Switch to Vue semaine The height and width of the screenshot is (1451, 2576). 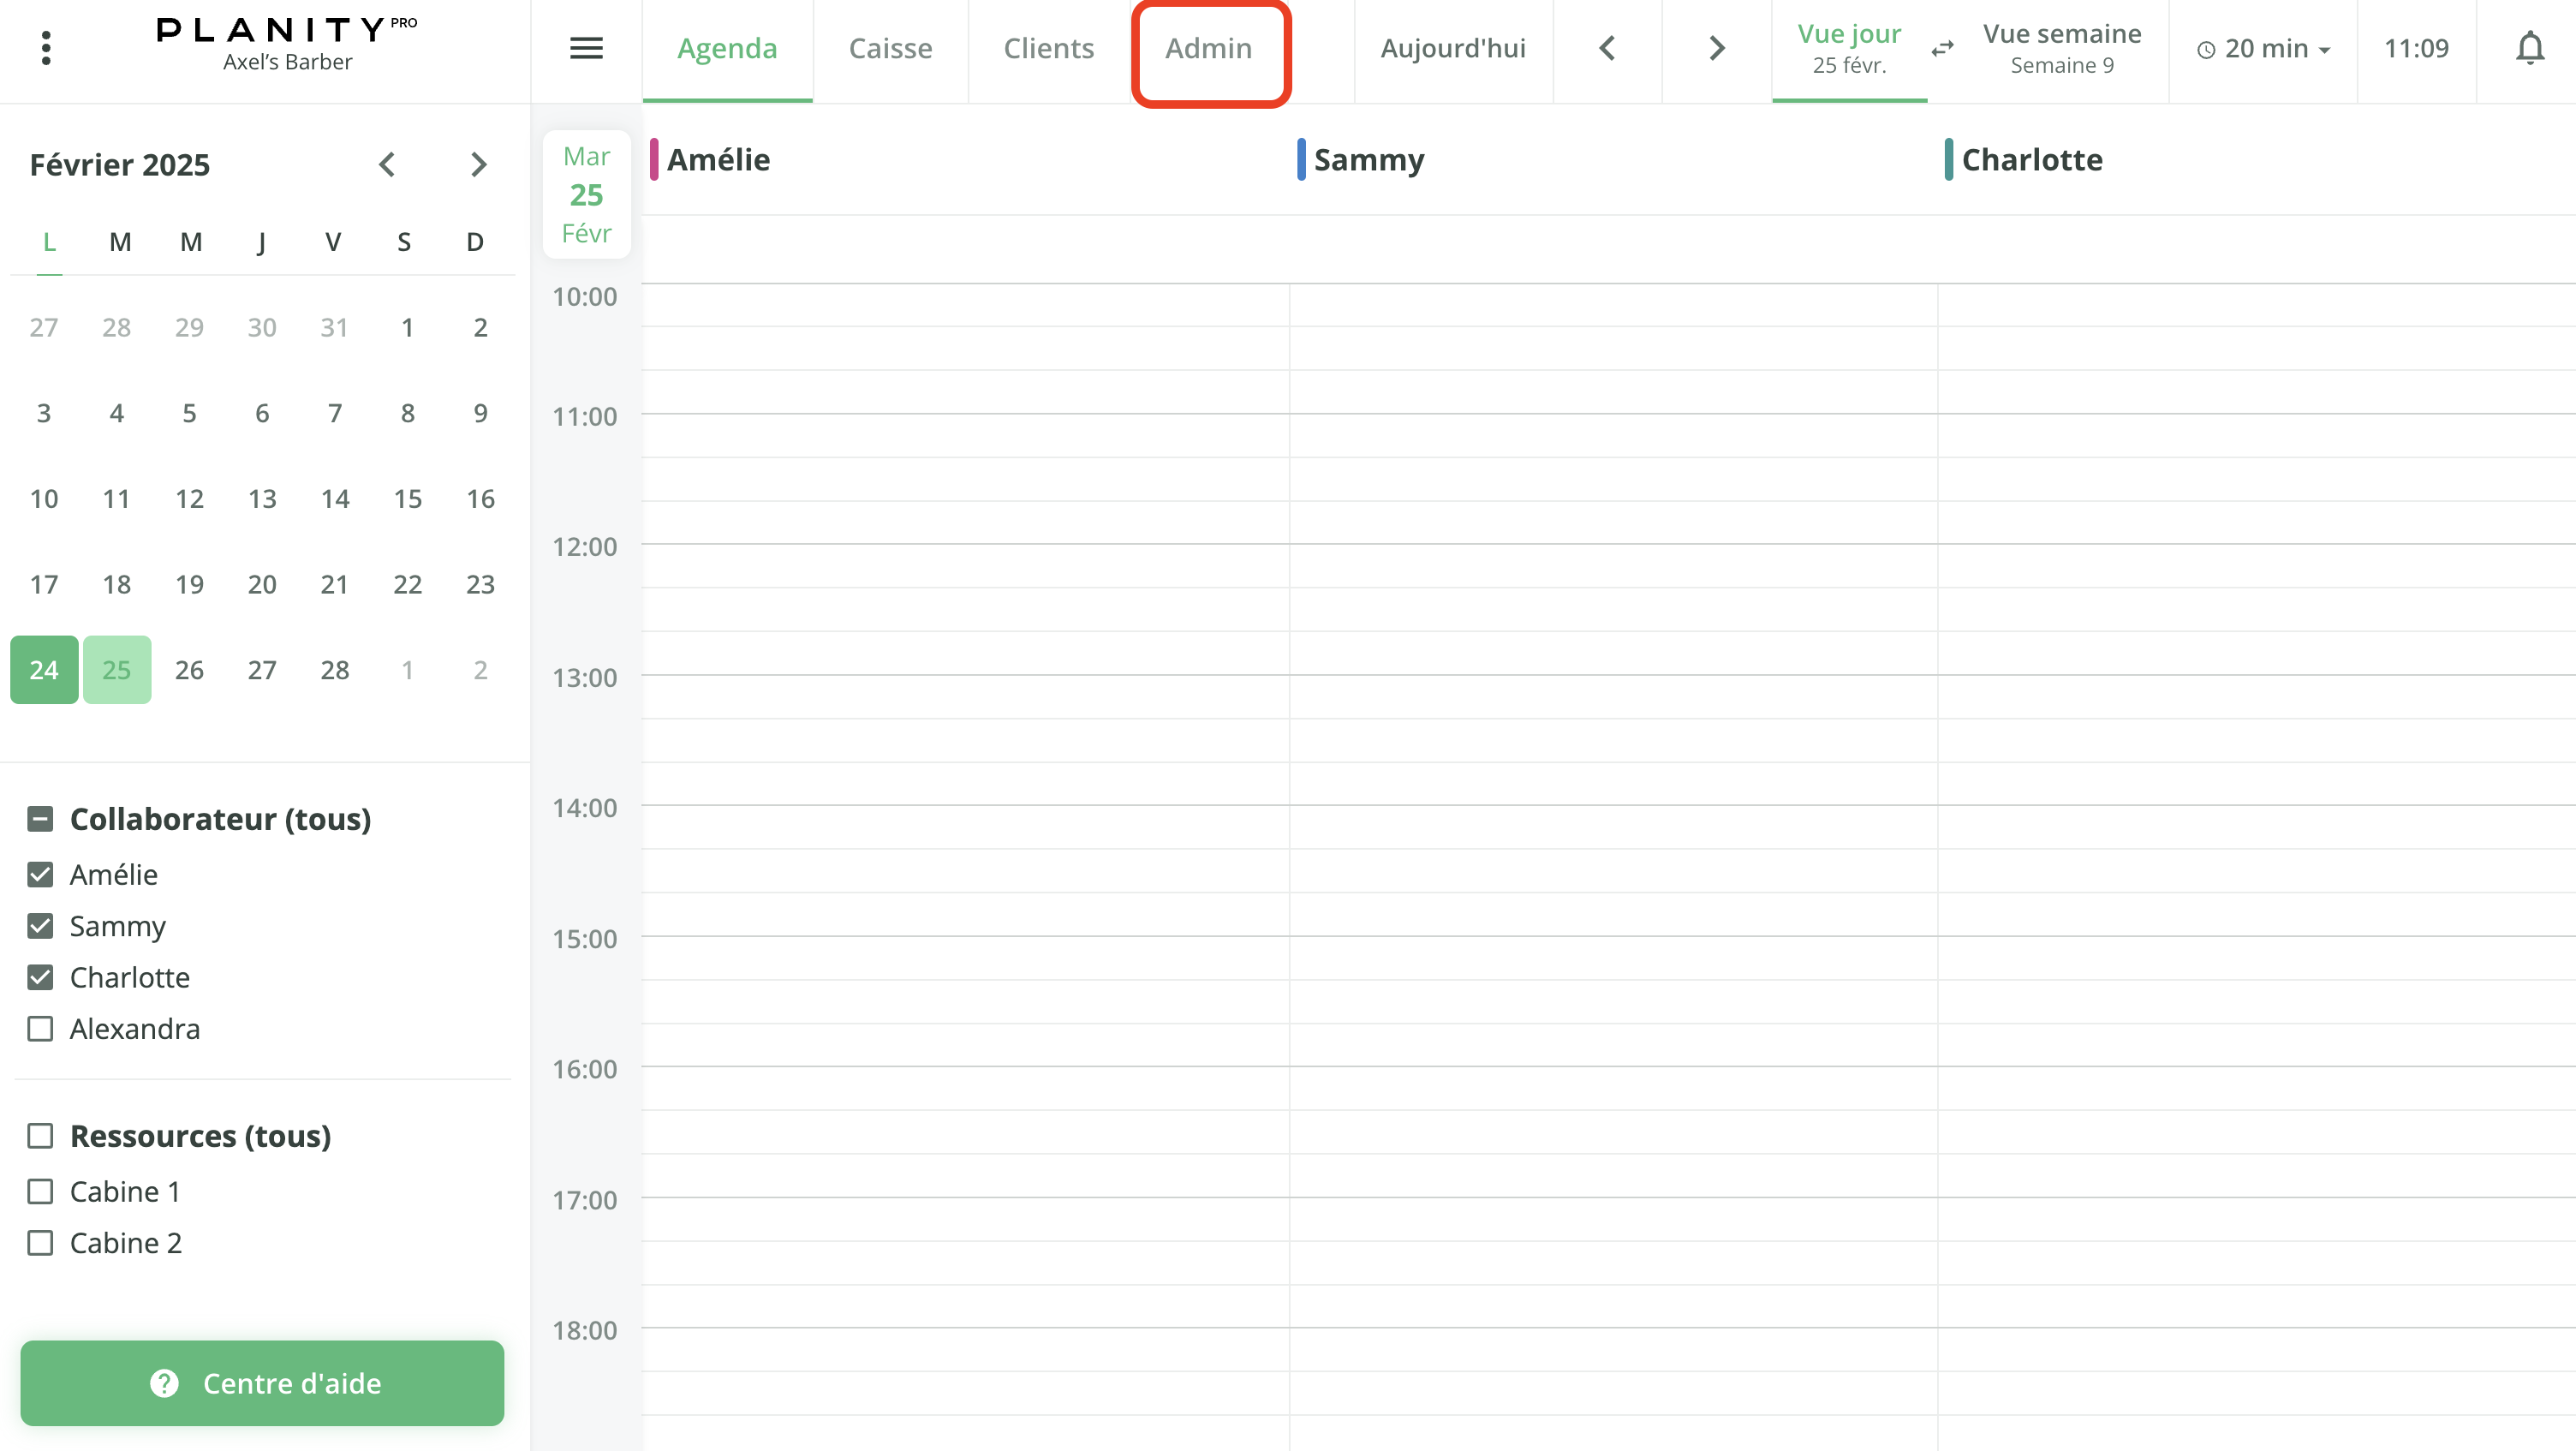coord(2062,47)
